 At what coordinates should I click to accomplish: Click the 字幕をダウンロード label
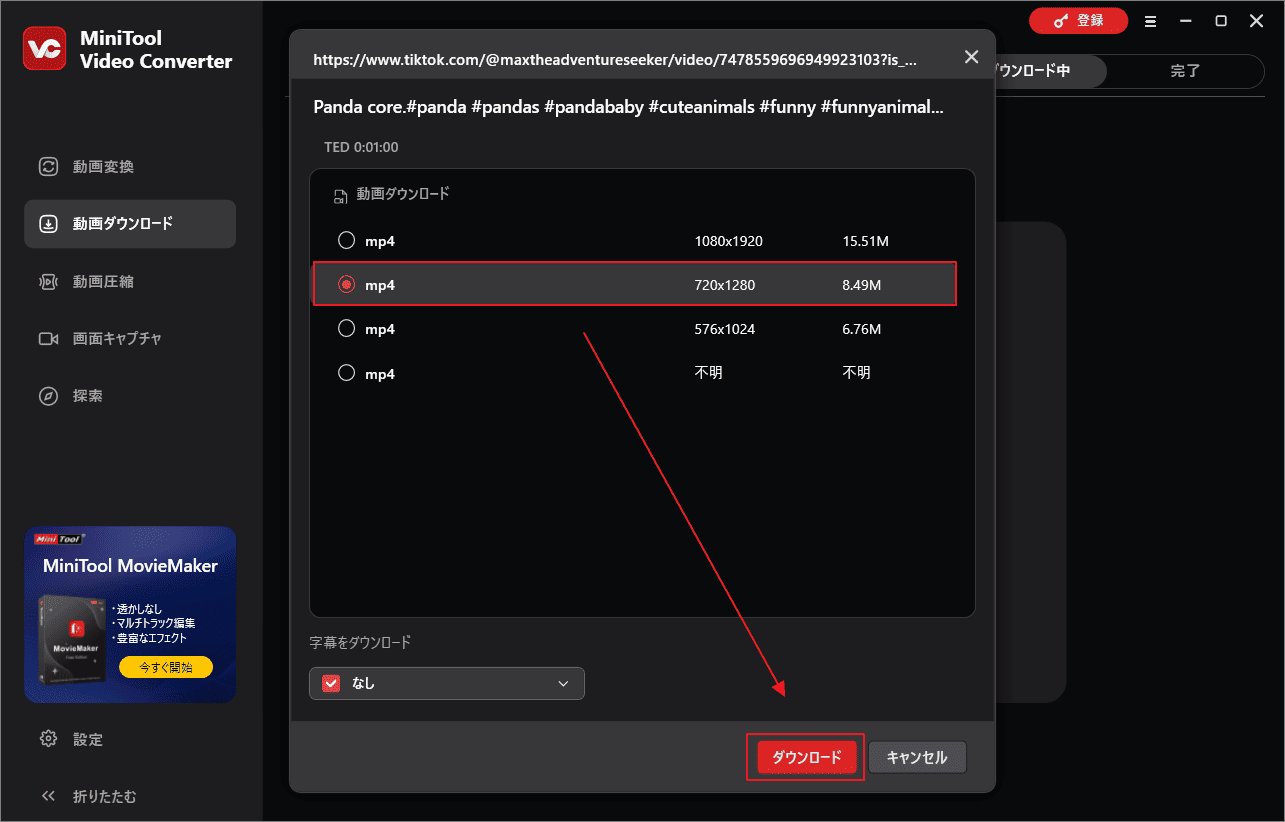click(360, 642)
